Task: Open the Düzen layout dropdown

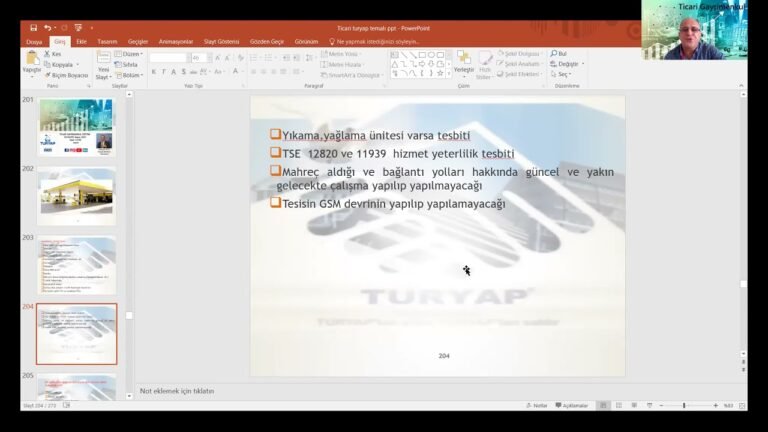Action: pyautogui.click(x=129, y=54)
